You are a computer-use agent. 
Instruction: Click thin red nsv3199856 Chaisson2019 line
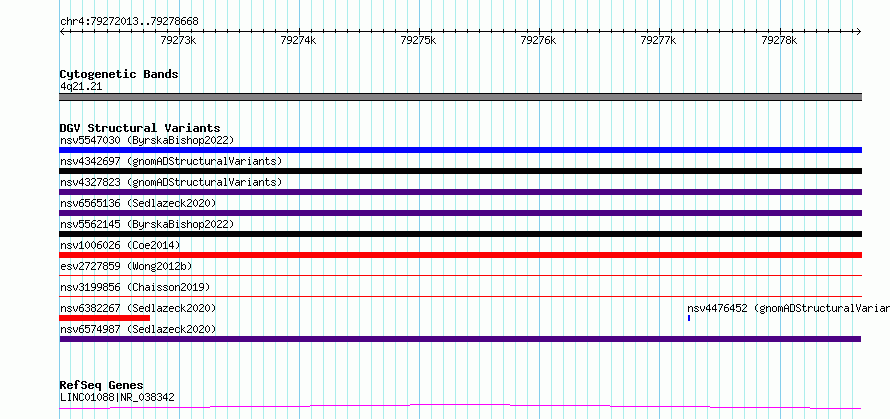pos(460,296)
